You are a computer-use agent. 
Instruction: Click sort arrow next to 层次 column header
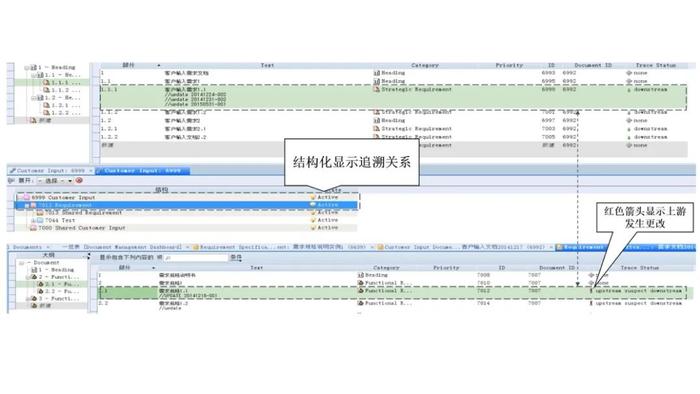(158, 66)
